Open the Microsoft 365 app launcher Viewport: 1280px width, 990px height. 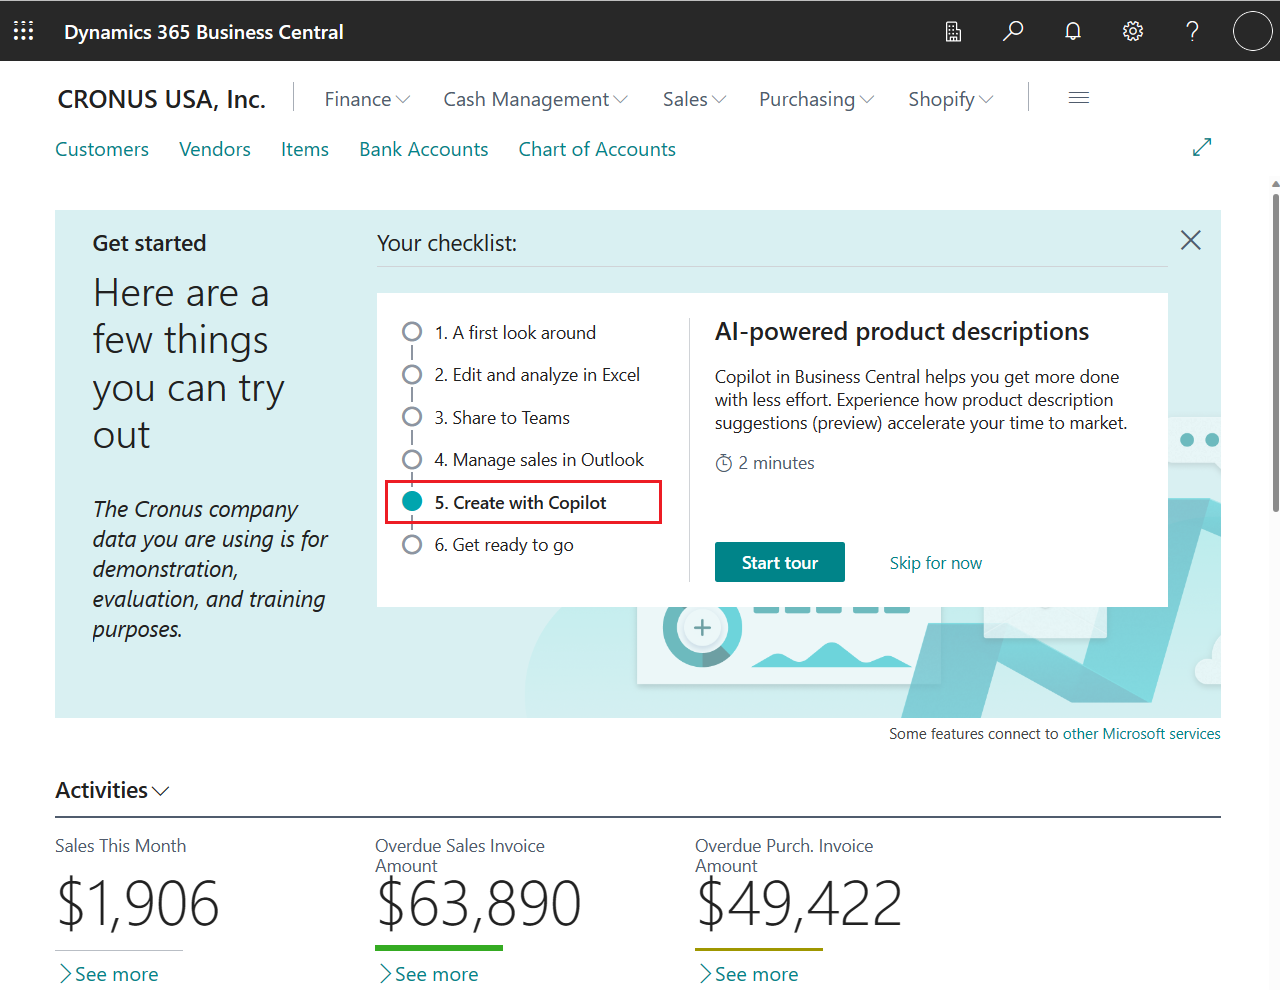click(x=22, y=31)
